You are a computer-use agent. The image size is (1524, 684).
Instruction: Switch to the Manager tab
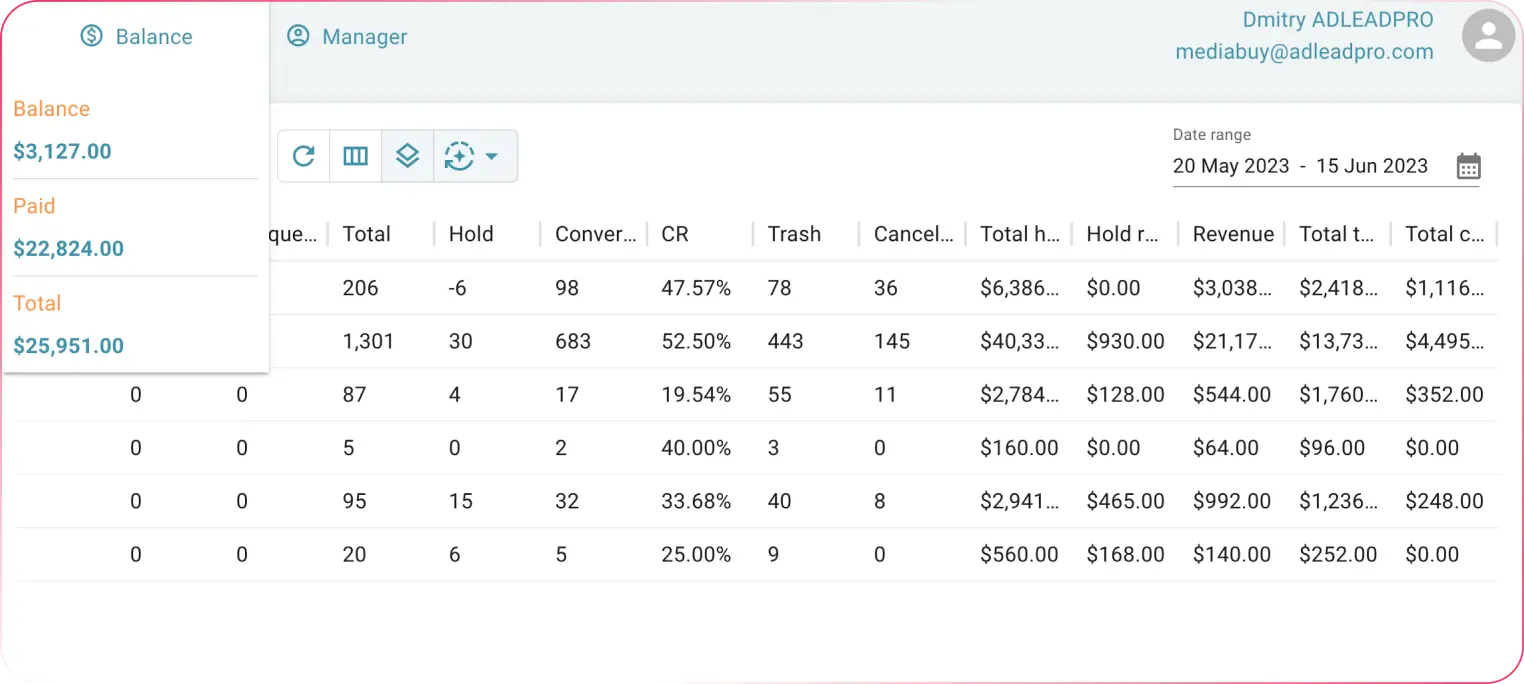pos(364,37)
